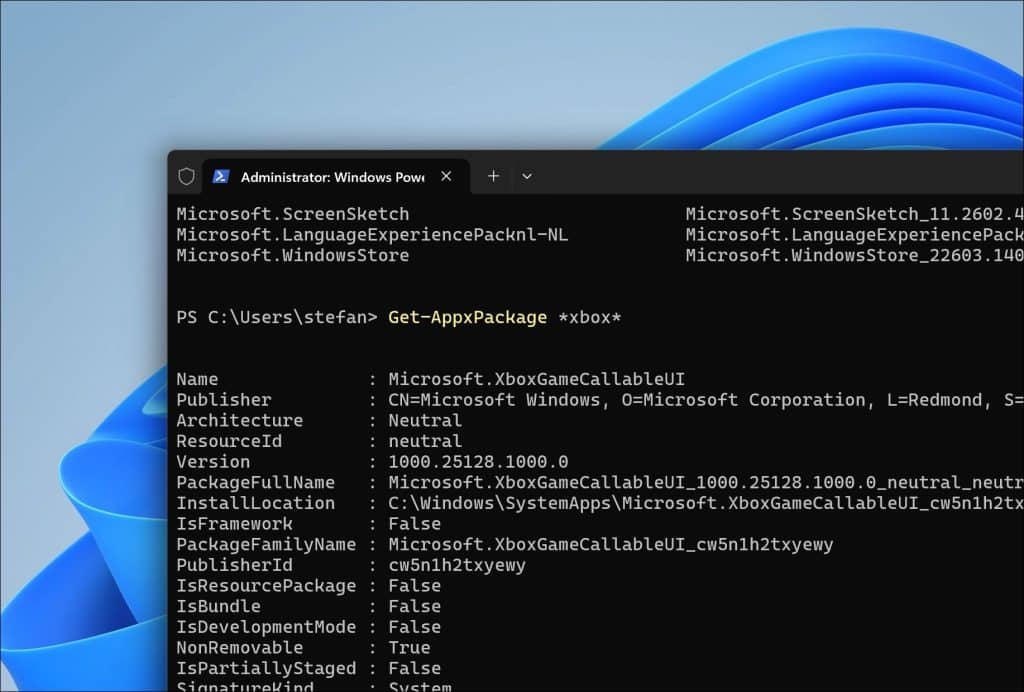Screen dimensions: 1024x692
Task: Click Microsoft.ScreenSketch_11.2602 full package name
Action: point(854,214)
